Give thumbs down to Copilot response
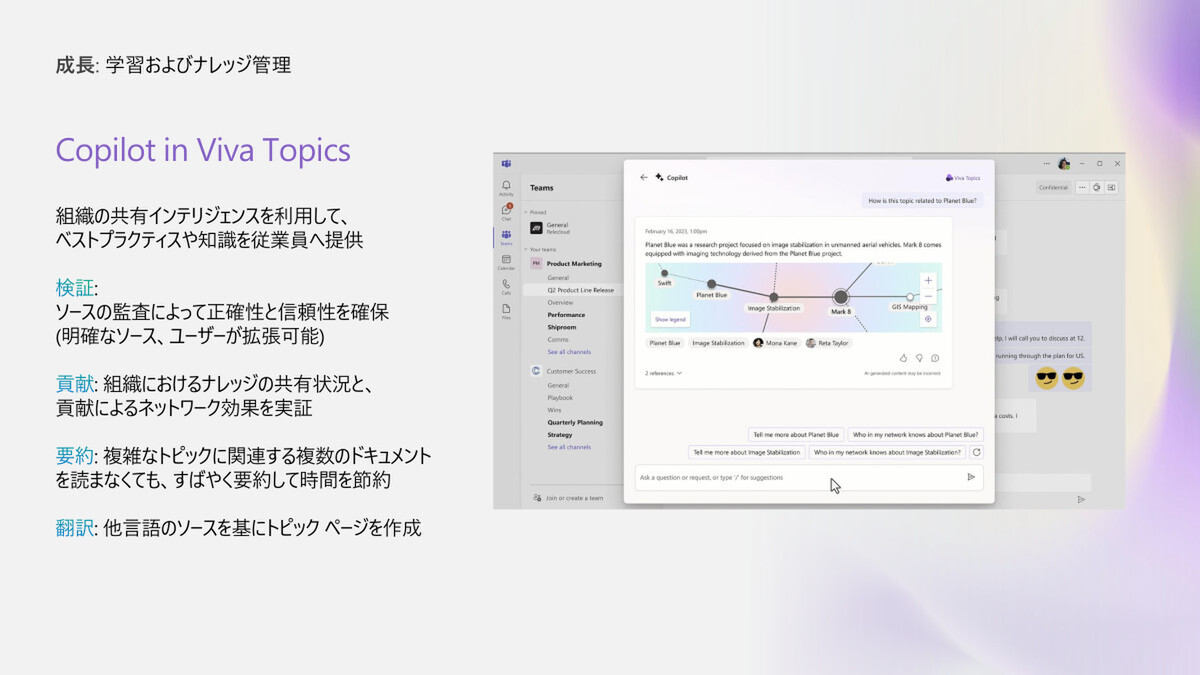This screenshot has width=1200, height=675. (x=919, y=358)
